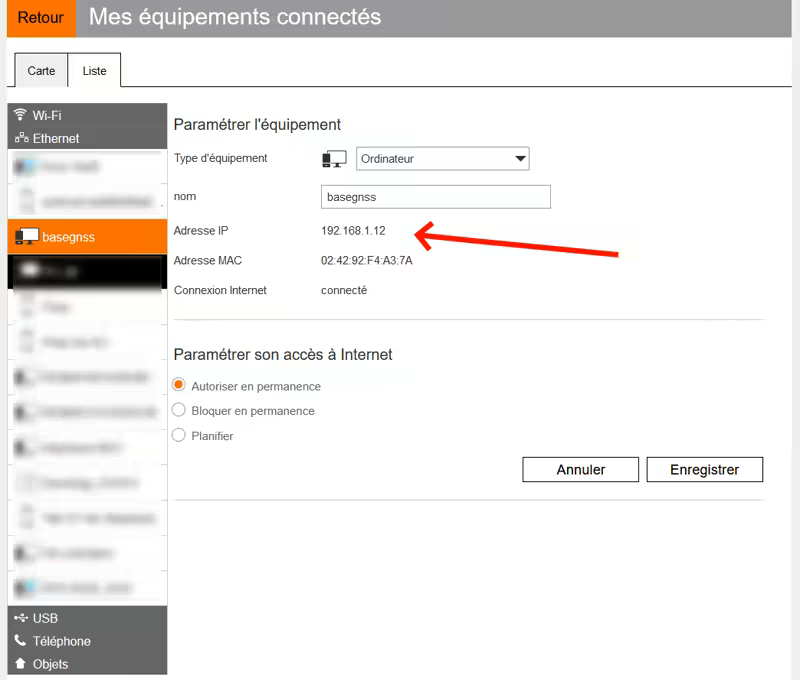Screen dimensions: 800x680
Task: Click the nom field containing basegnss
Action: [435, 197]
